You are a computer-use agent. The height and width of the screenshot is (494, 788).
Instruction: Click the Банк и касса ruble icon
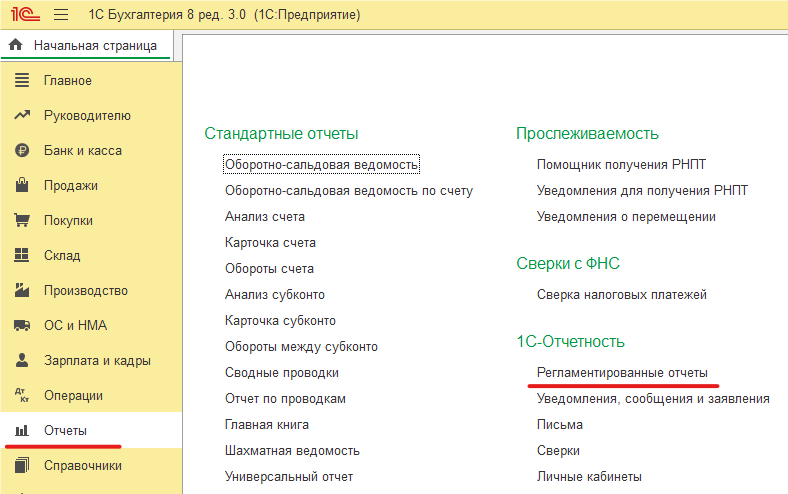22,150
